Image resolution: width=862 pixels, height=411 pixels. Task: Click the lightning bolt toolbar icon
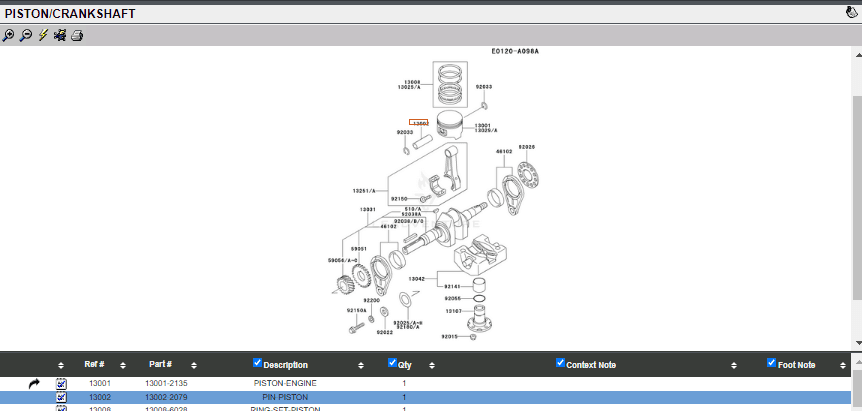pos(43,35)
